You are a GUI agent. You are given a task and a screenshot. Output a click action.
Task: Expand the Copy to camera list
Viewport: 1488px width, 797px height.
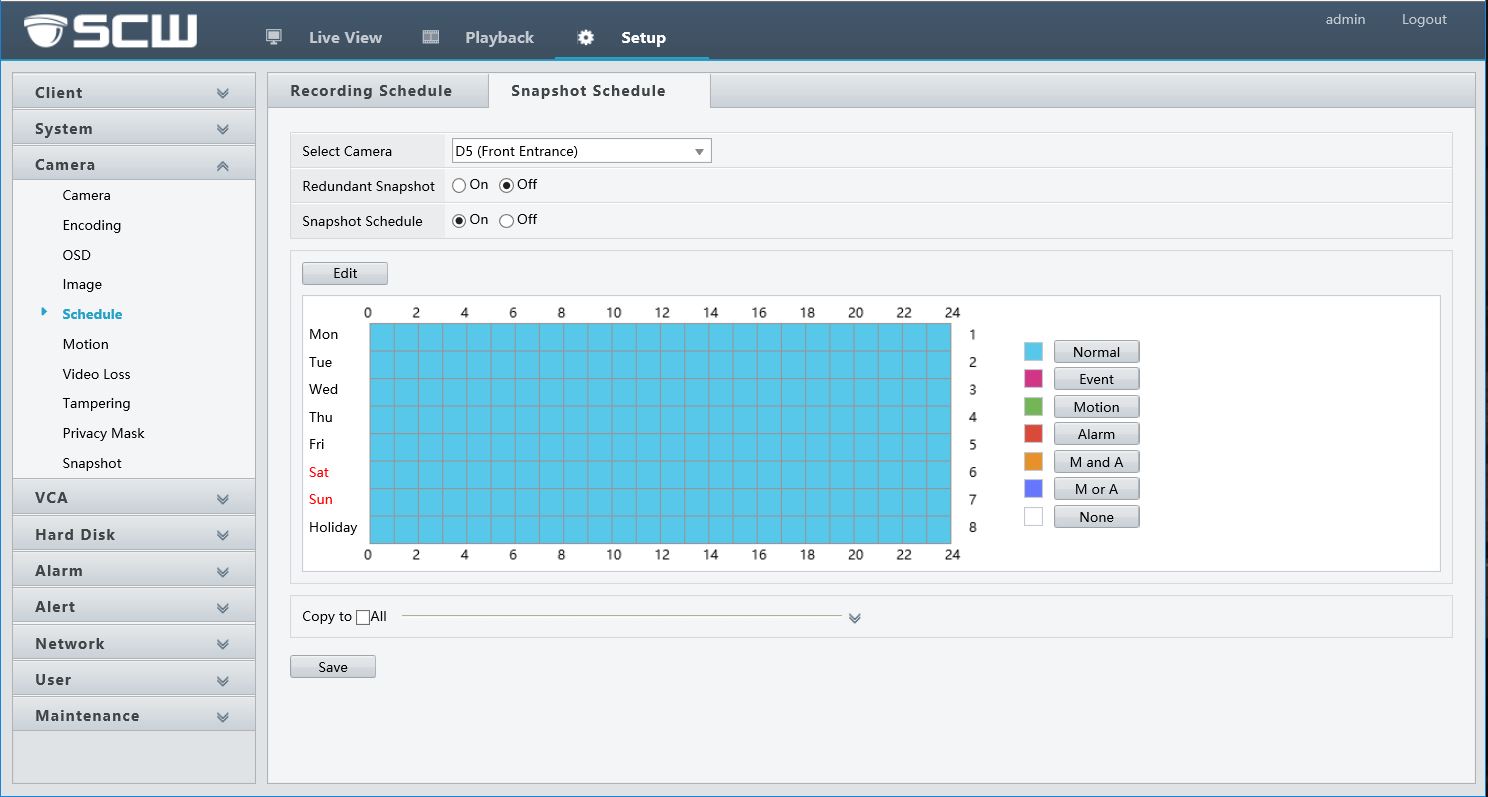point(854,618)
